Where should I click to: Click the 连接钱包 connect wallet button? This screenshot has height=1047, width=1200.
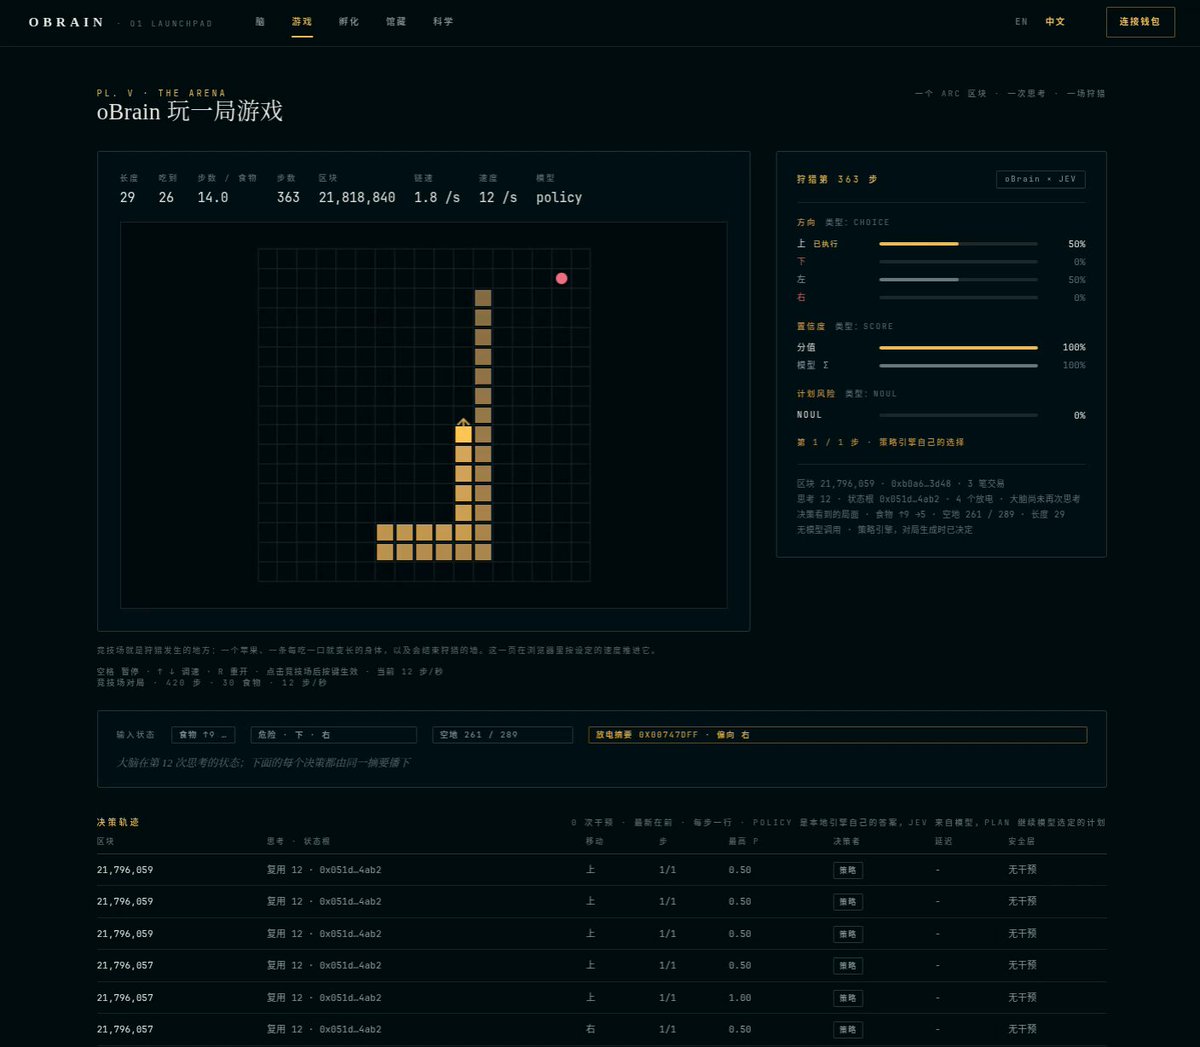click(x=1140, y=22)
